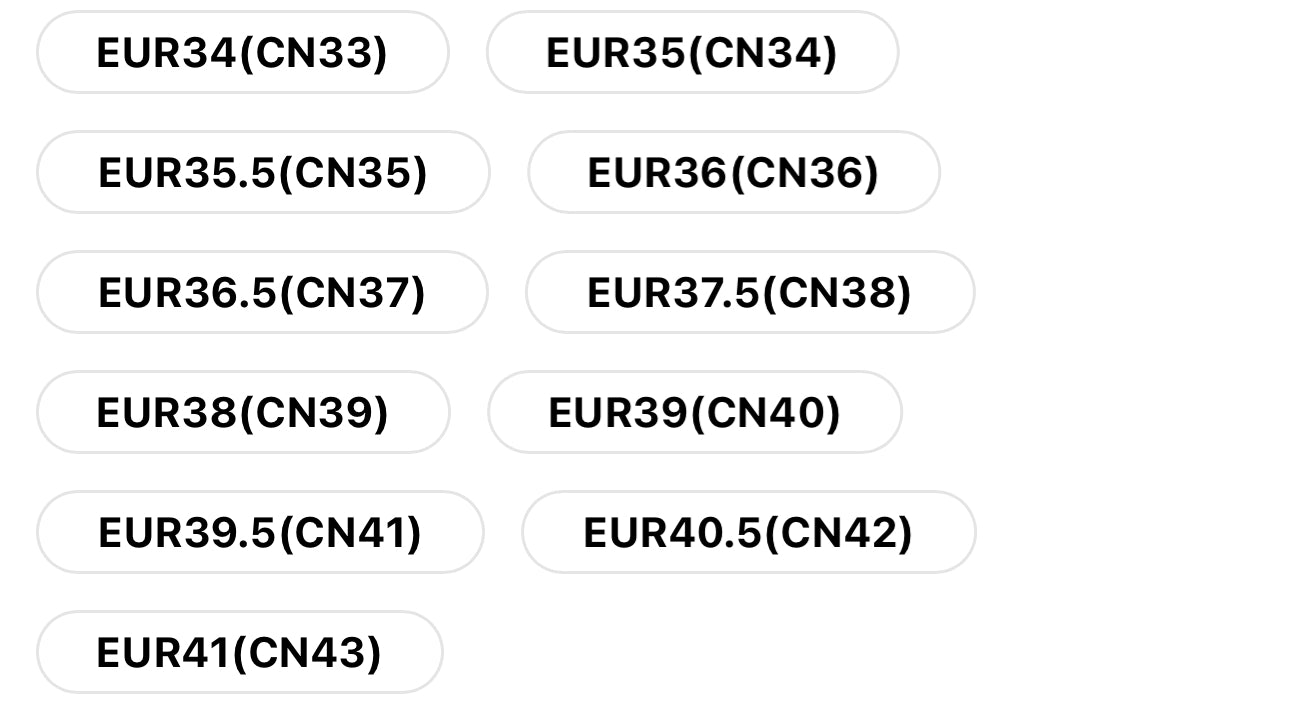Click the CN35 size pill
1290x722 pixels.
263,172
